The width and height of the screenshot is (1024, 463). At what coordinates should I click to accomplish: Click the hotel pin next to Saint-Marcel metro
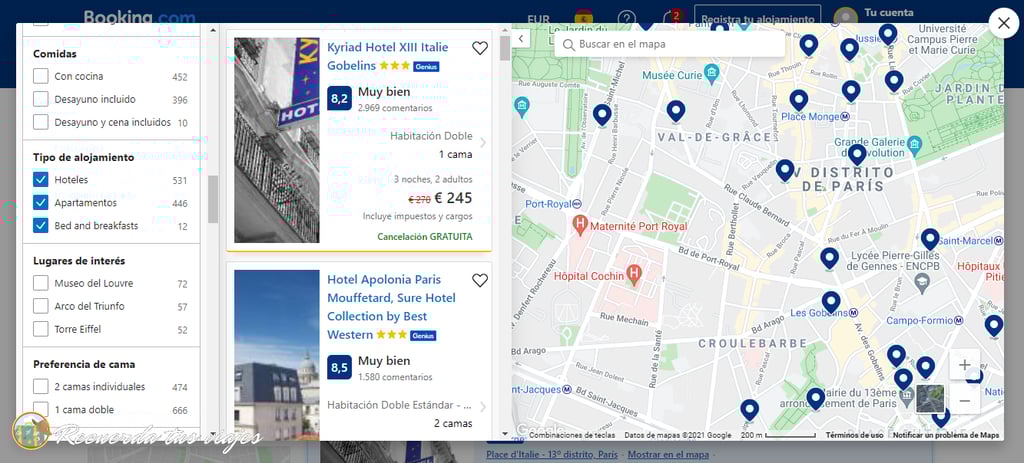click(x=930, y=239)
